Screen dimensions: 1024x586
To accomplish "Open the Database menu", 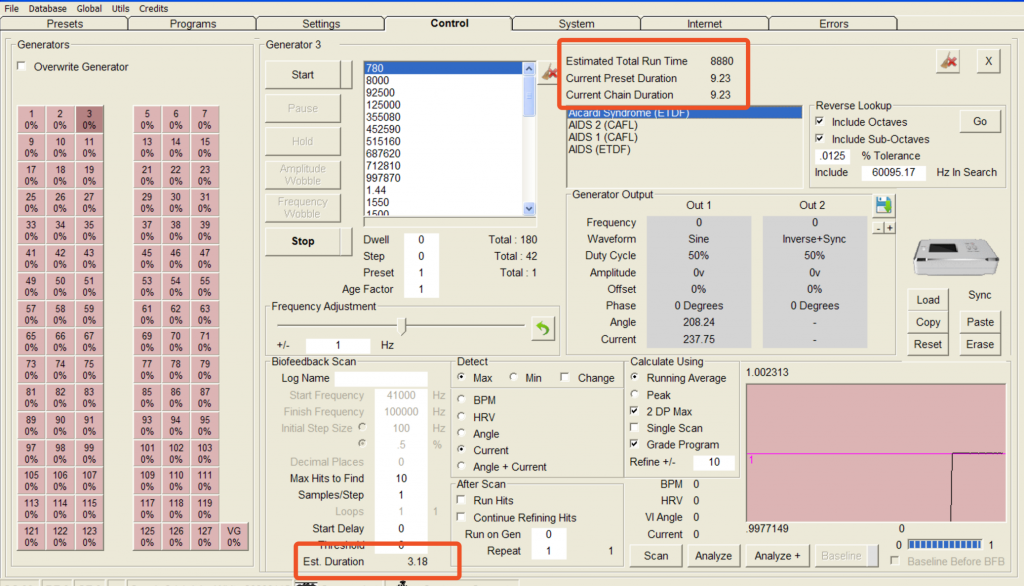I will tap(48, 8).
